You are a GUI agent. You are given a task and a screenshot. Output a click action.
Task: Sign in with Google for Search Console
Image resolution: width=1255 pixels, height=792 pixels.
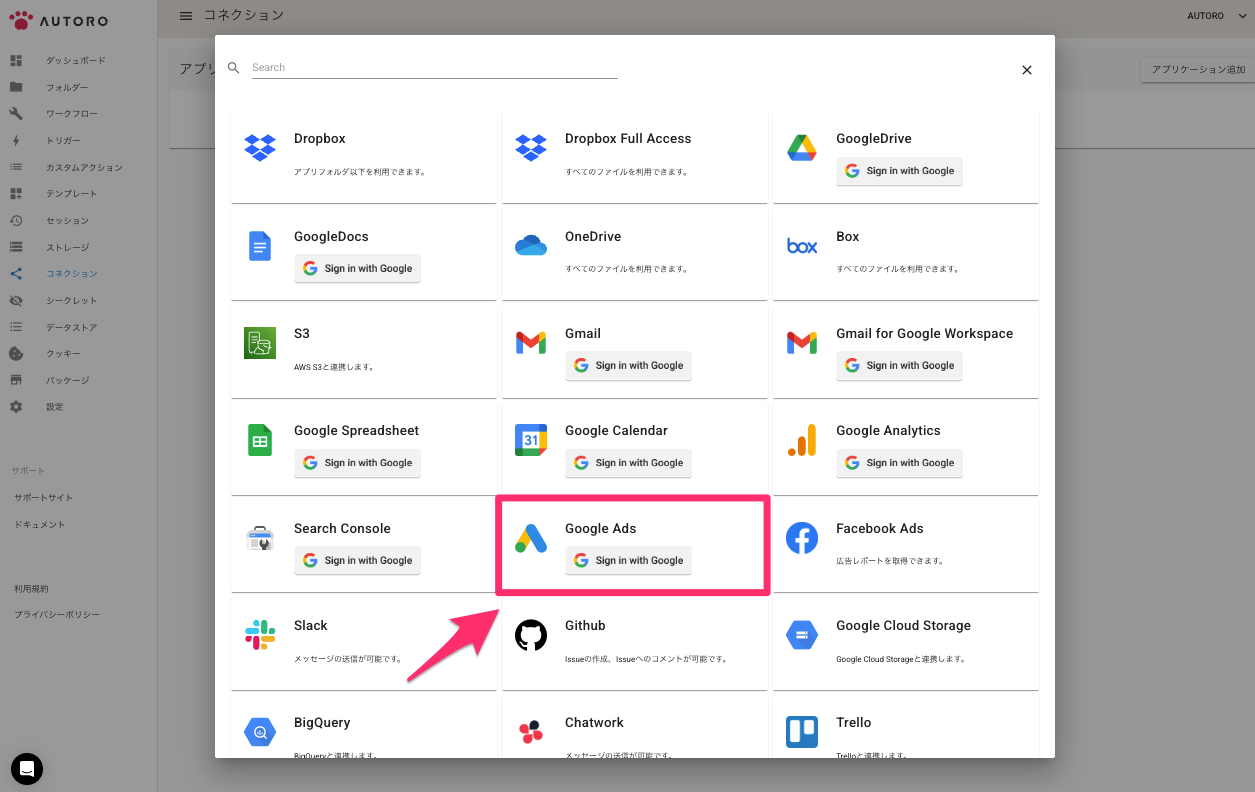click(358, 561)
